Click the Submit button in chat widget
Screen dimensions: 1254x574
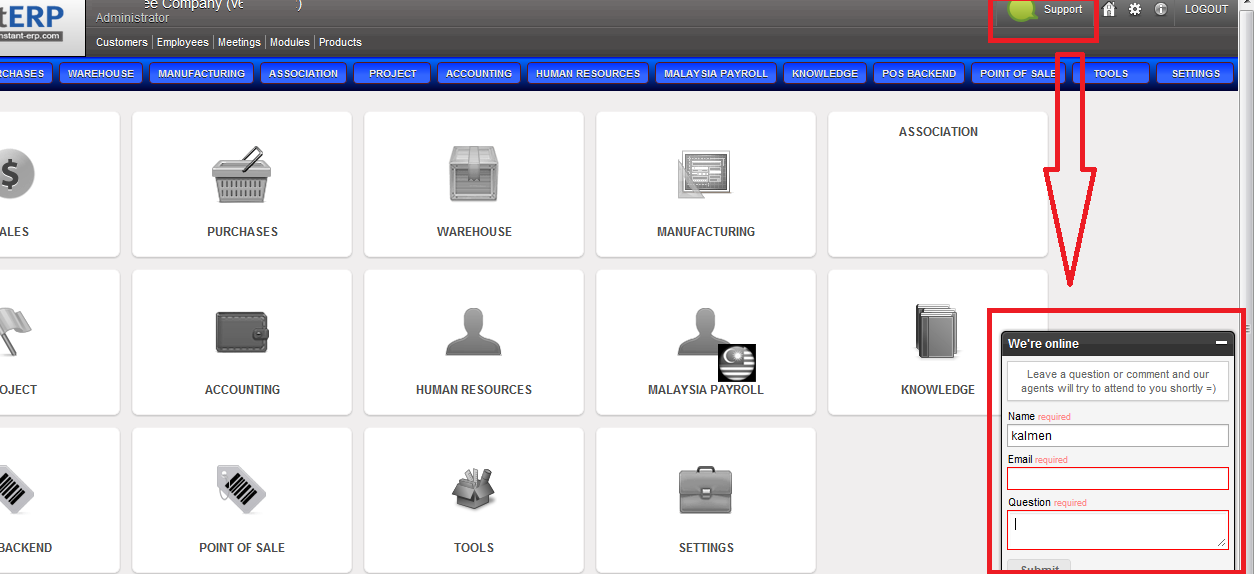(1039, 566)
